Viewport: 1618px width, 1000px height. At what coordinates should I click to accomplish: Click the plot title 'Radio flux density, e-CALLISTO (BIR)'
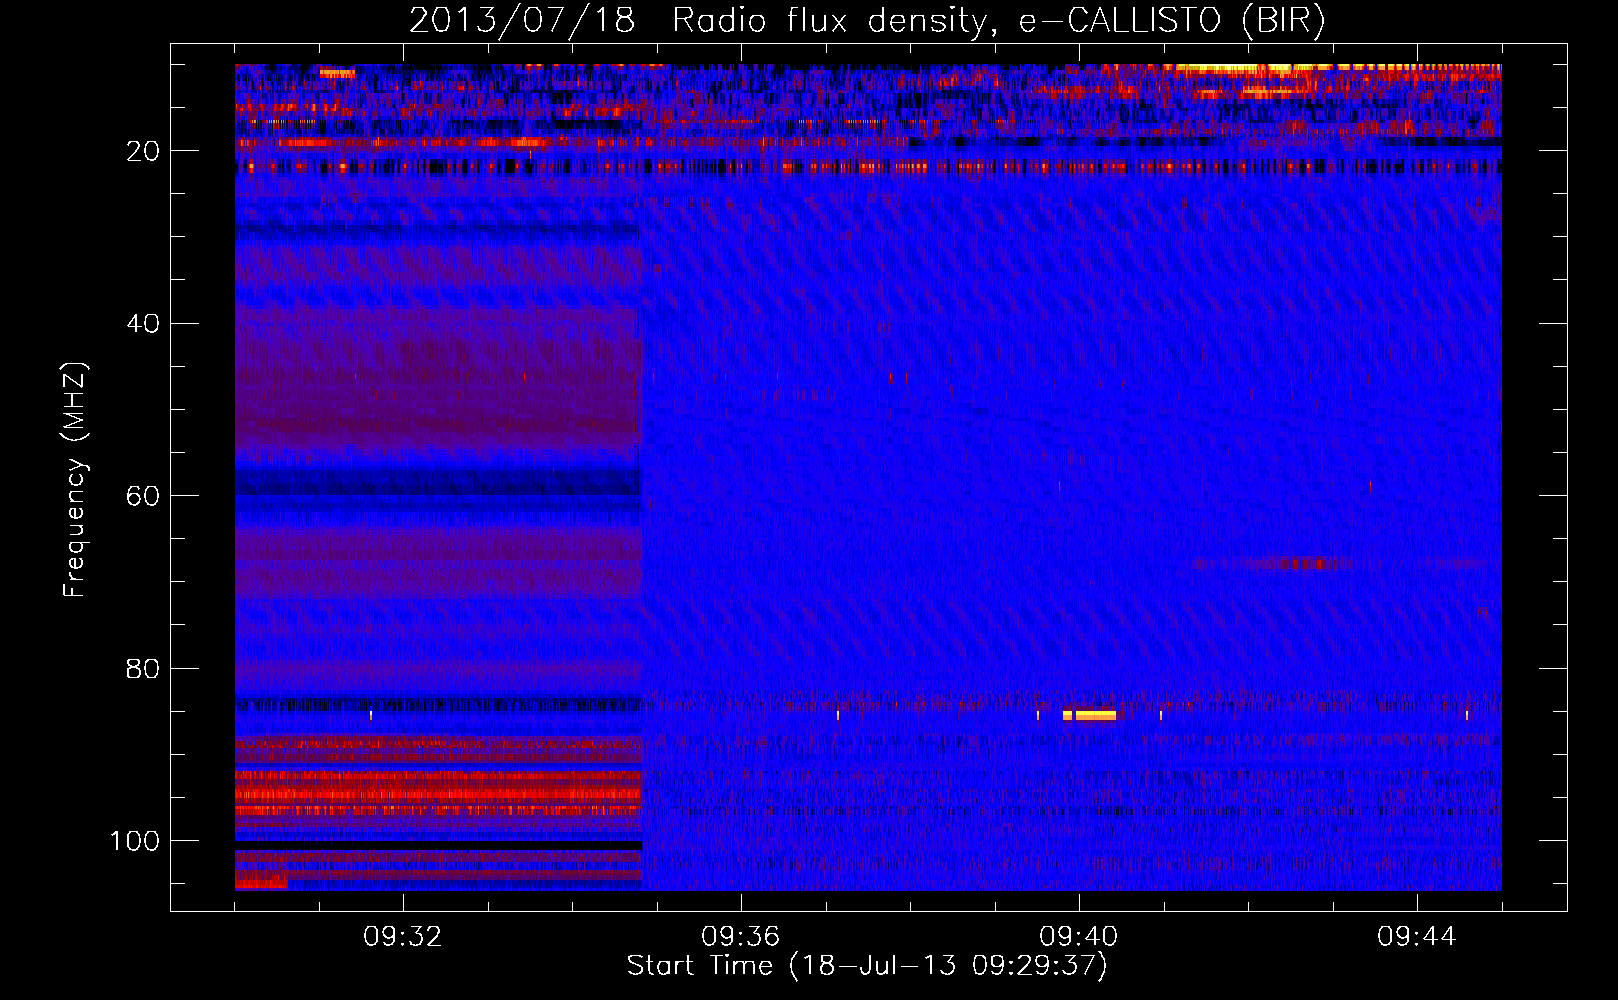click(998, 21)
